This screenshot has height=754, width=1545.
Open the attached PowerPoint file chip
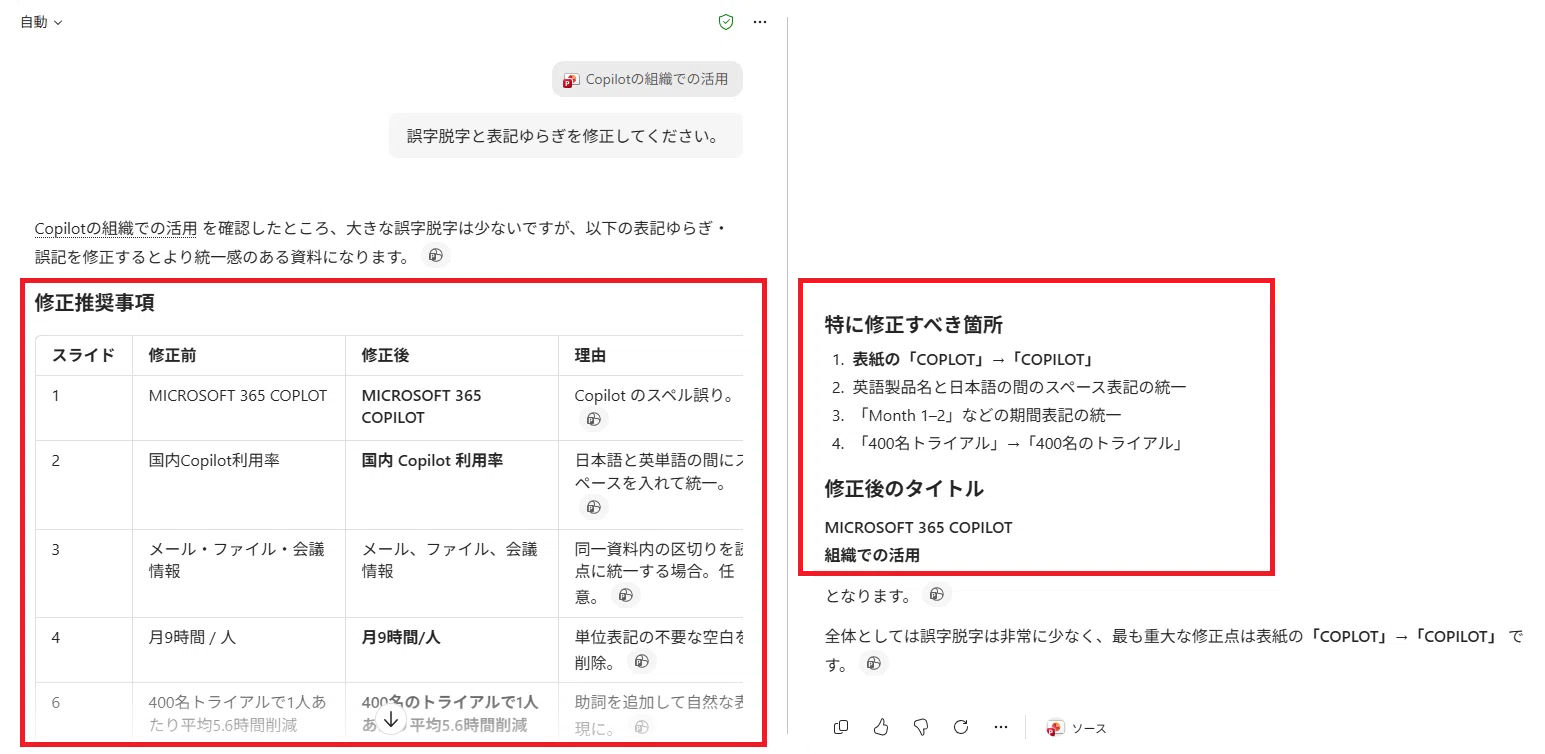(647, 79)
